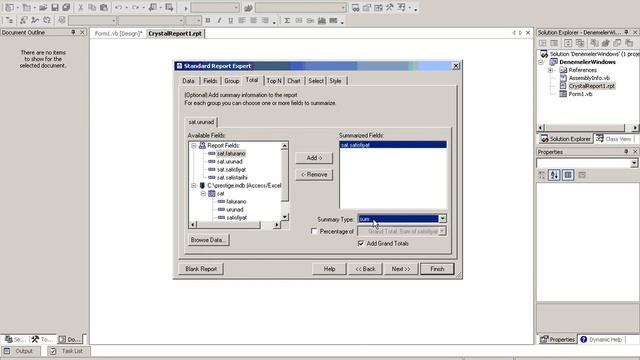Viewport: 640px width, 360px height.
Task: Click the Align Left icon in the toolbar
Action: (242, 20)
